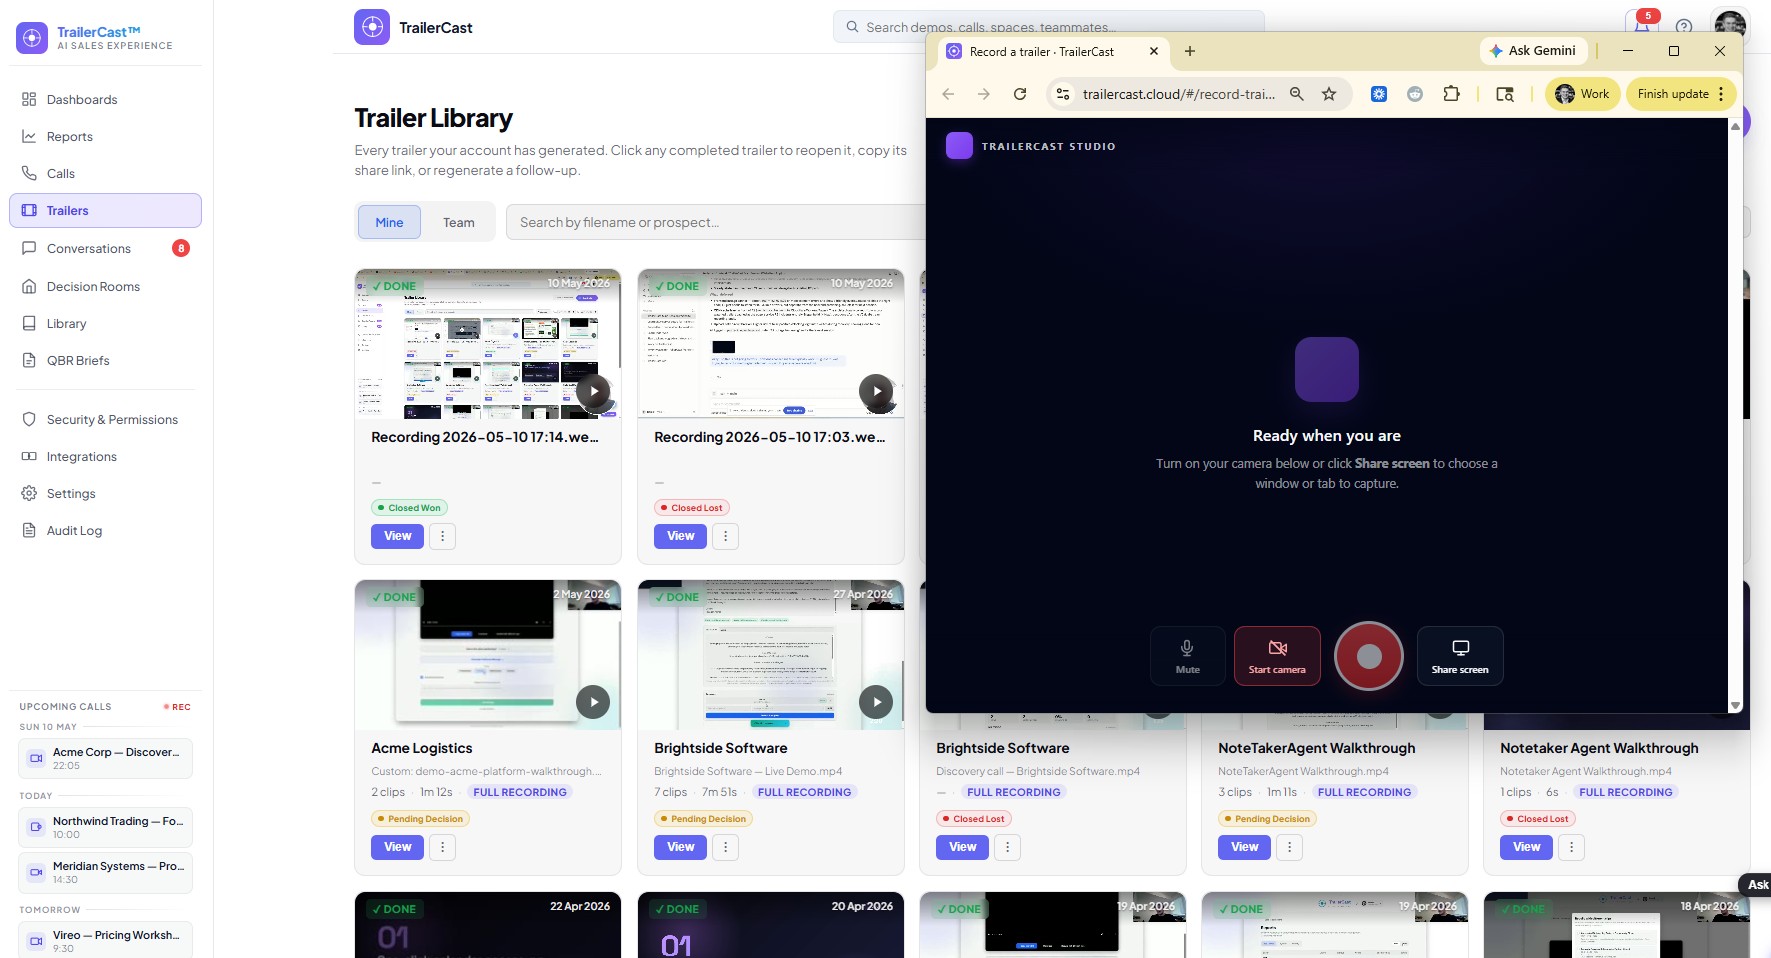Go back in the popup browser window
This screenshot has height=958, width=1771.
[948, 94]
